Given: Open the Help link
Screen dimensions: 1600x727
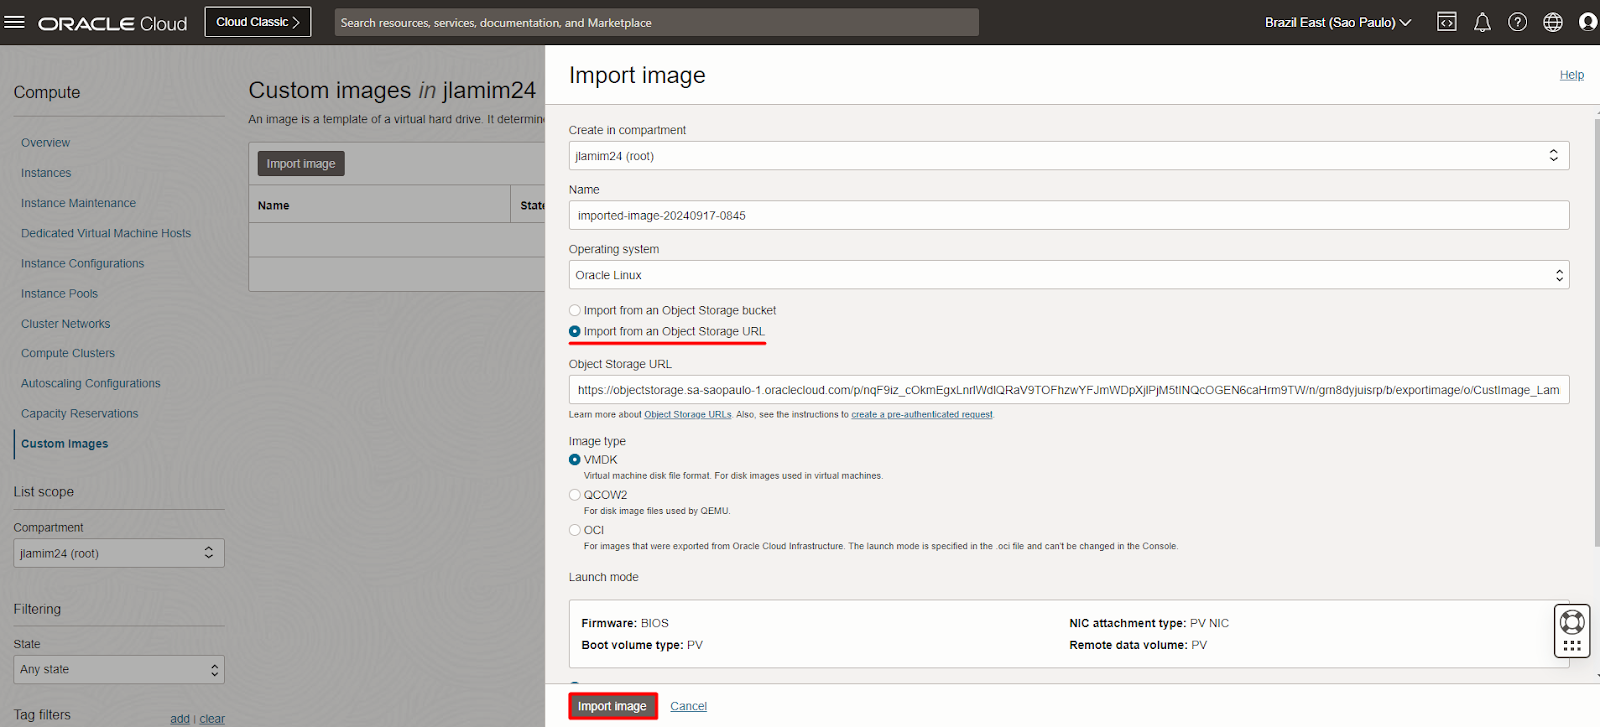Looking at the screenshot, I should coord(1572,75).
